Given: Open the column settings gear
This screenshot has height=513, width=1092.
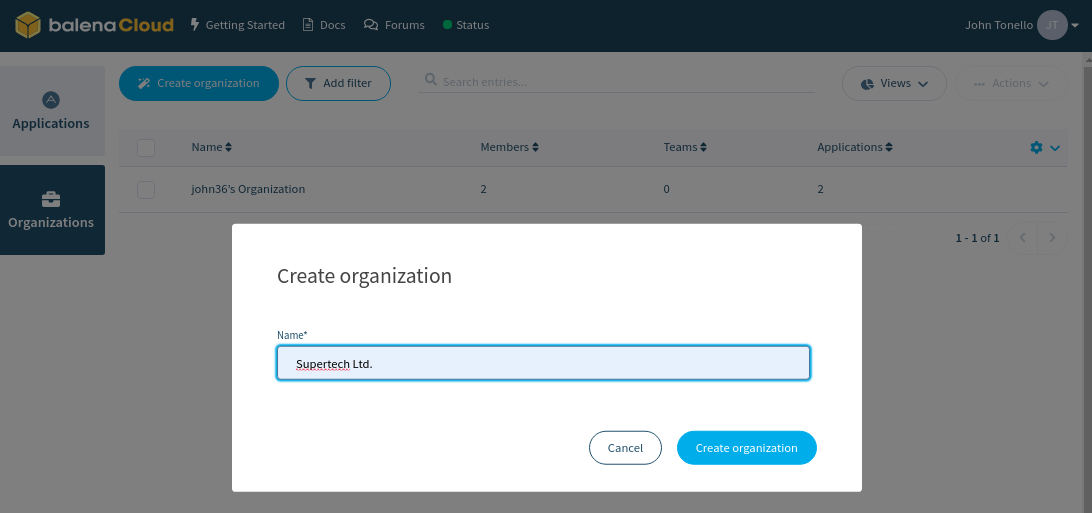Looking at the screenshot, I should tap(1036, 148).
